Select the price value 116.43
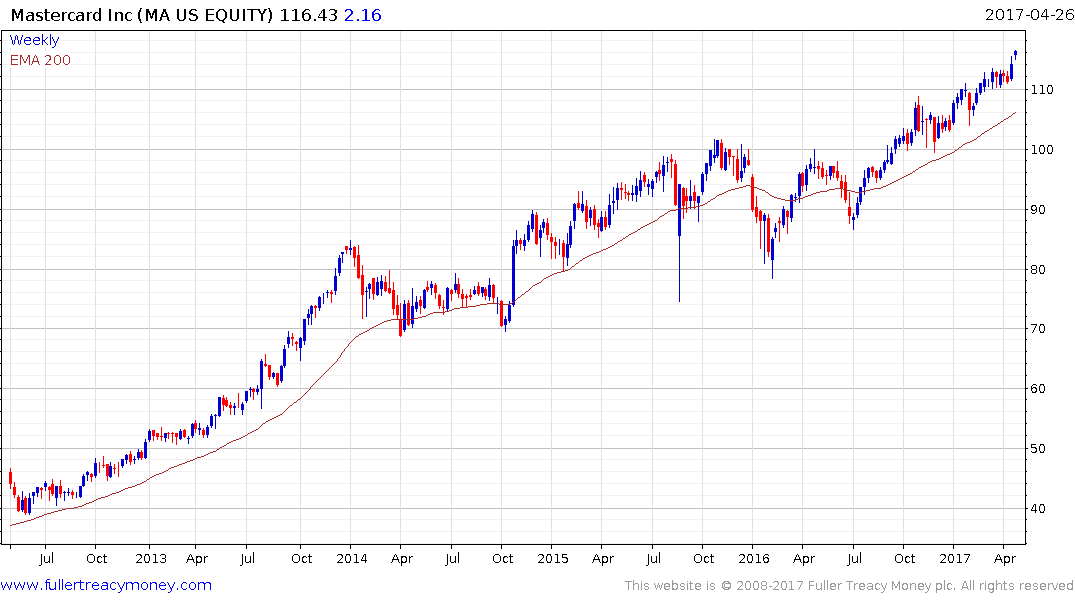Screen dimensions: 1075x600 [x=309, y=15]
